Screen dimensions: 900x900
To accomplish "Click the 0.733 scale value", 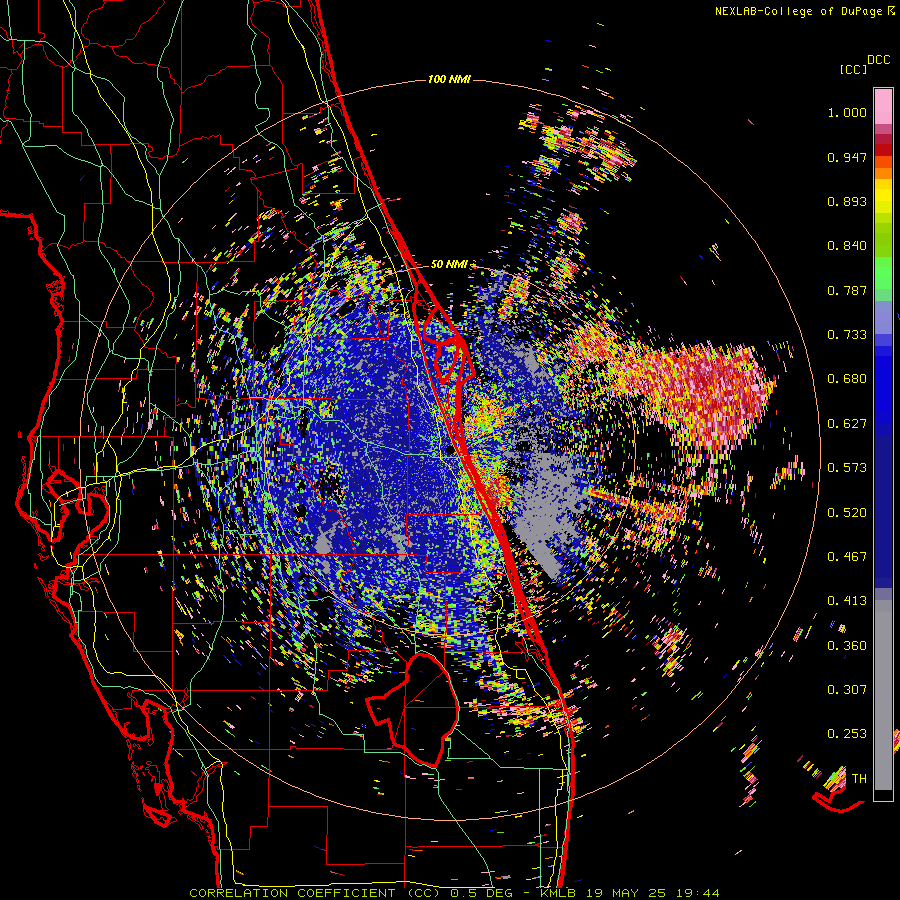I will coord(847,335).
